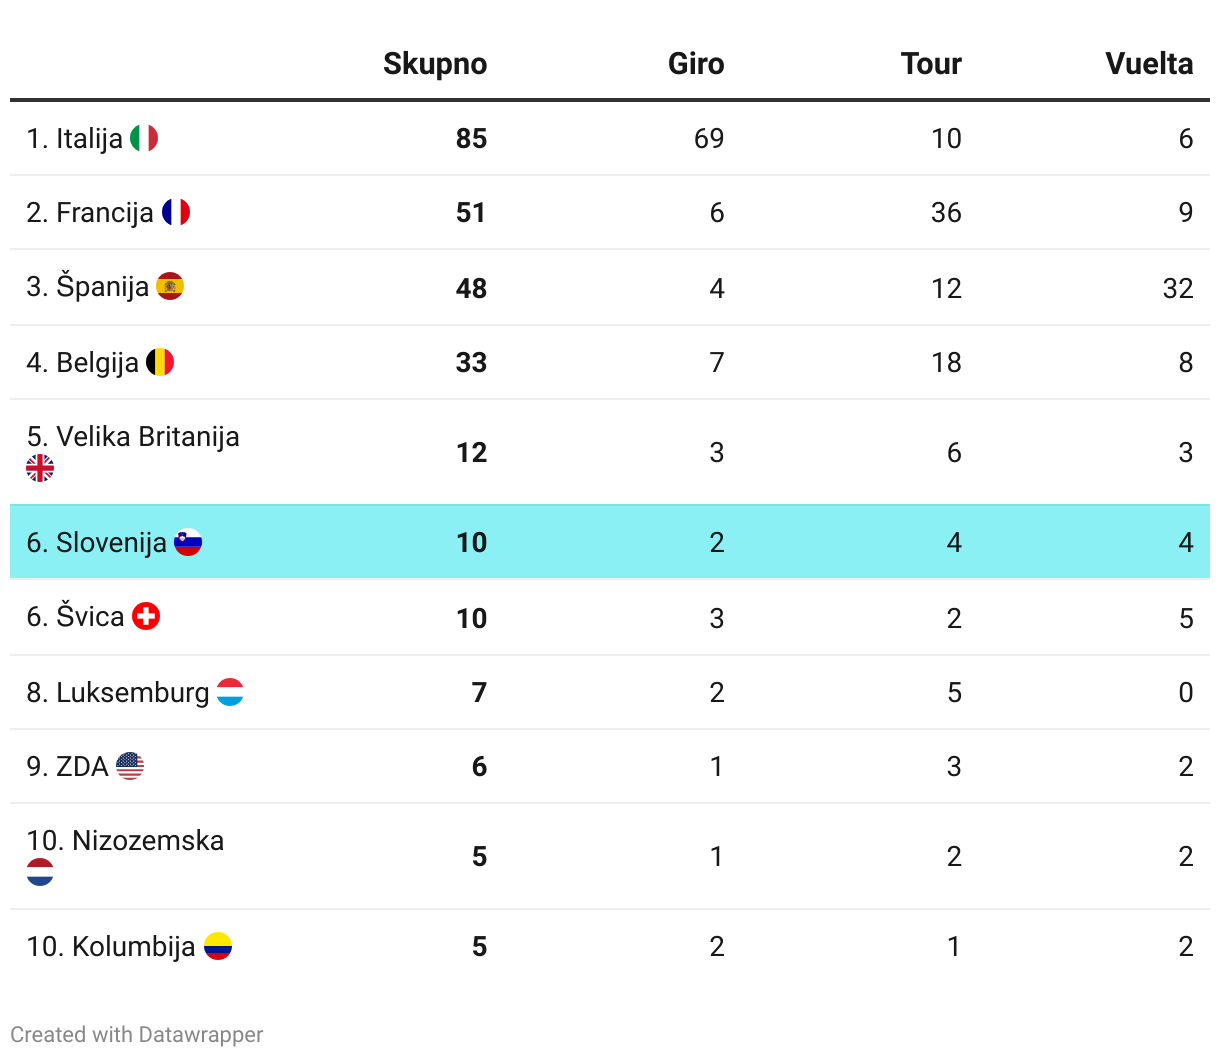Screen dimensions: 1220x1058
Task: Click the Slovenian flag icon
Action: (x=188, y=542)
